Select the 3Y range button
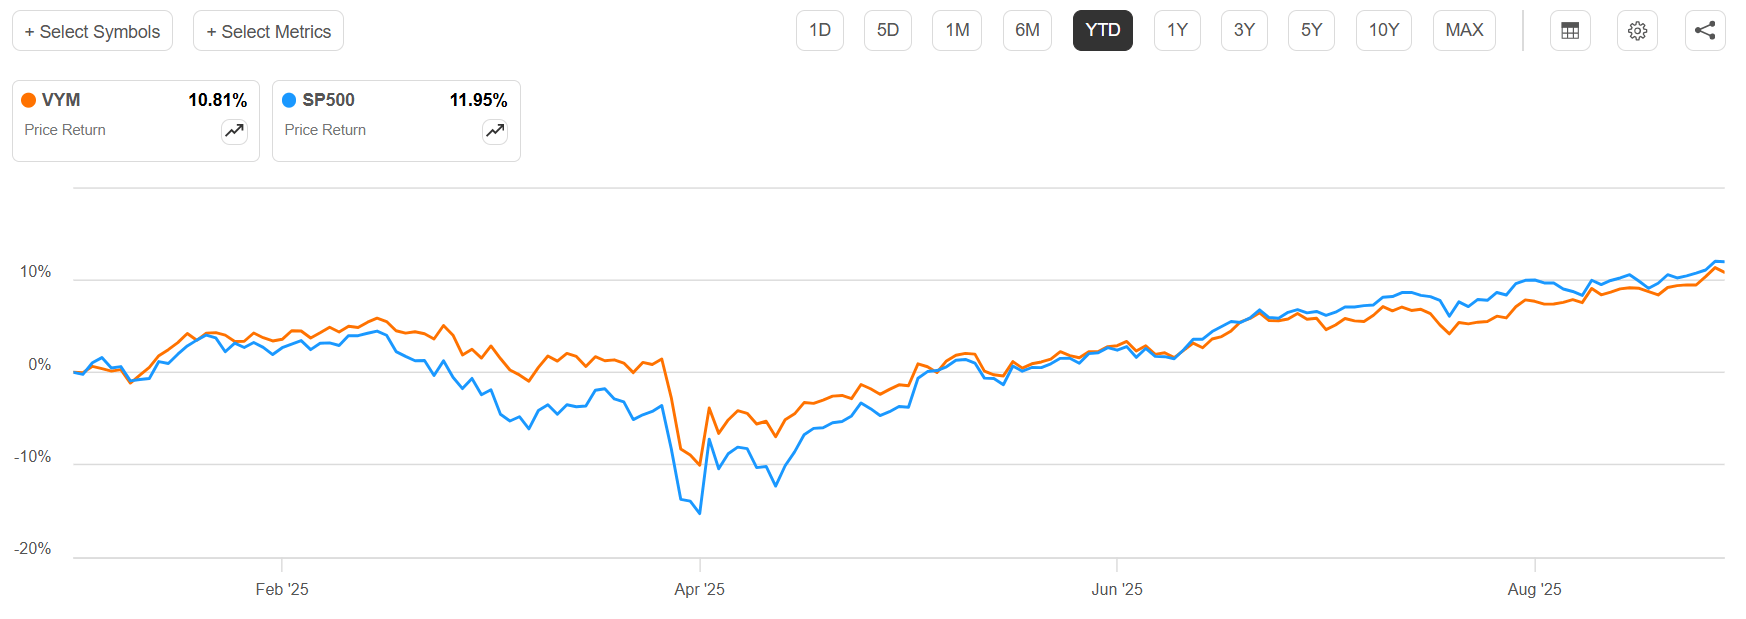The height and width of the screenshot is (619, 1746). point(1244,30)
